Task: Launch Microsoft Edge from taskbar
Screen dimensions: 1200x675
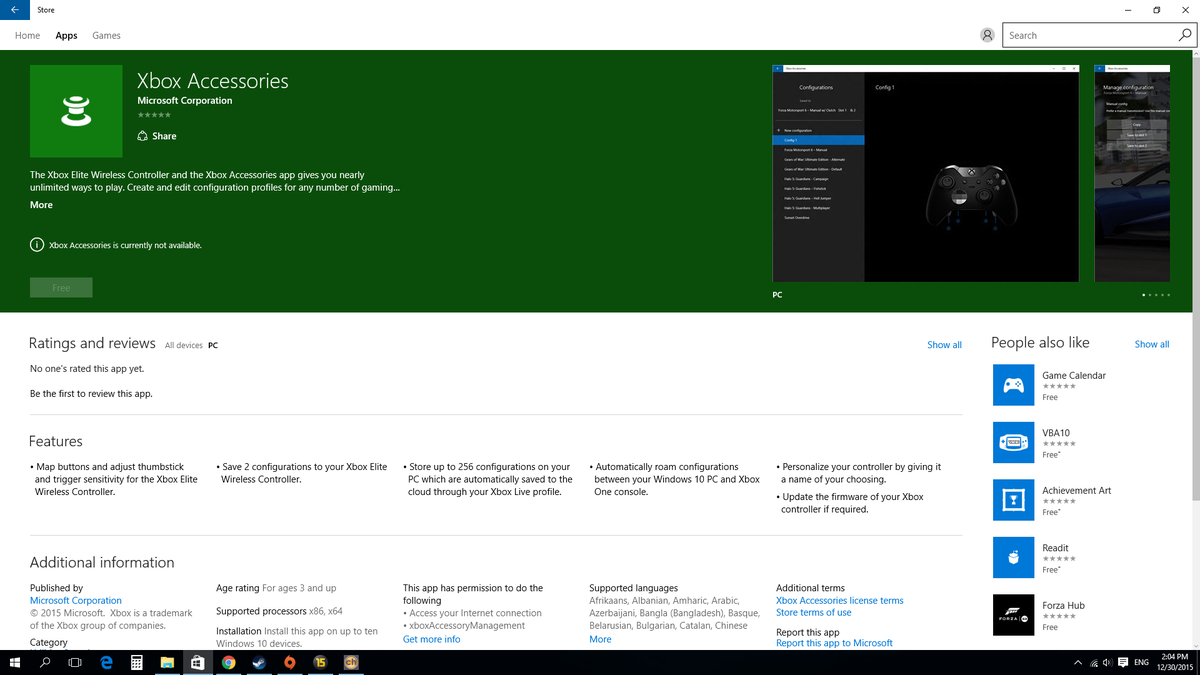Action: point(106,662)
